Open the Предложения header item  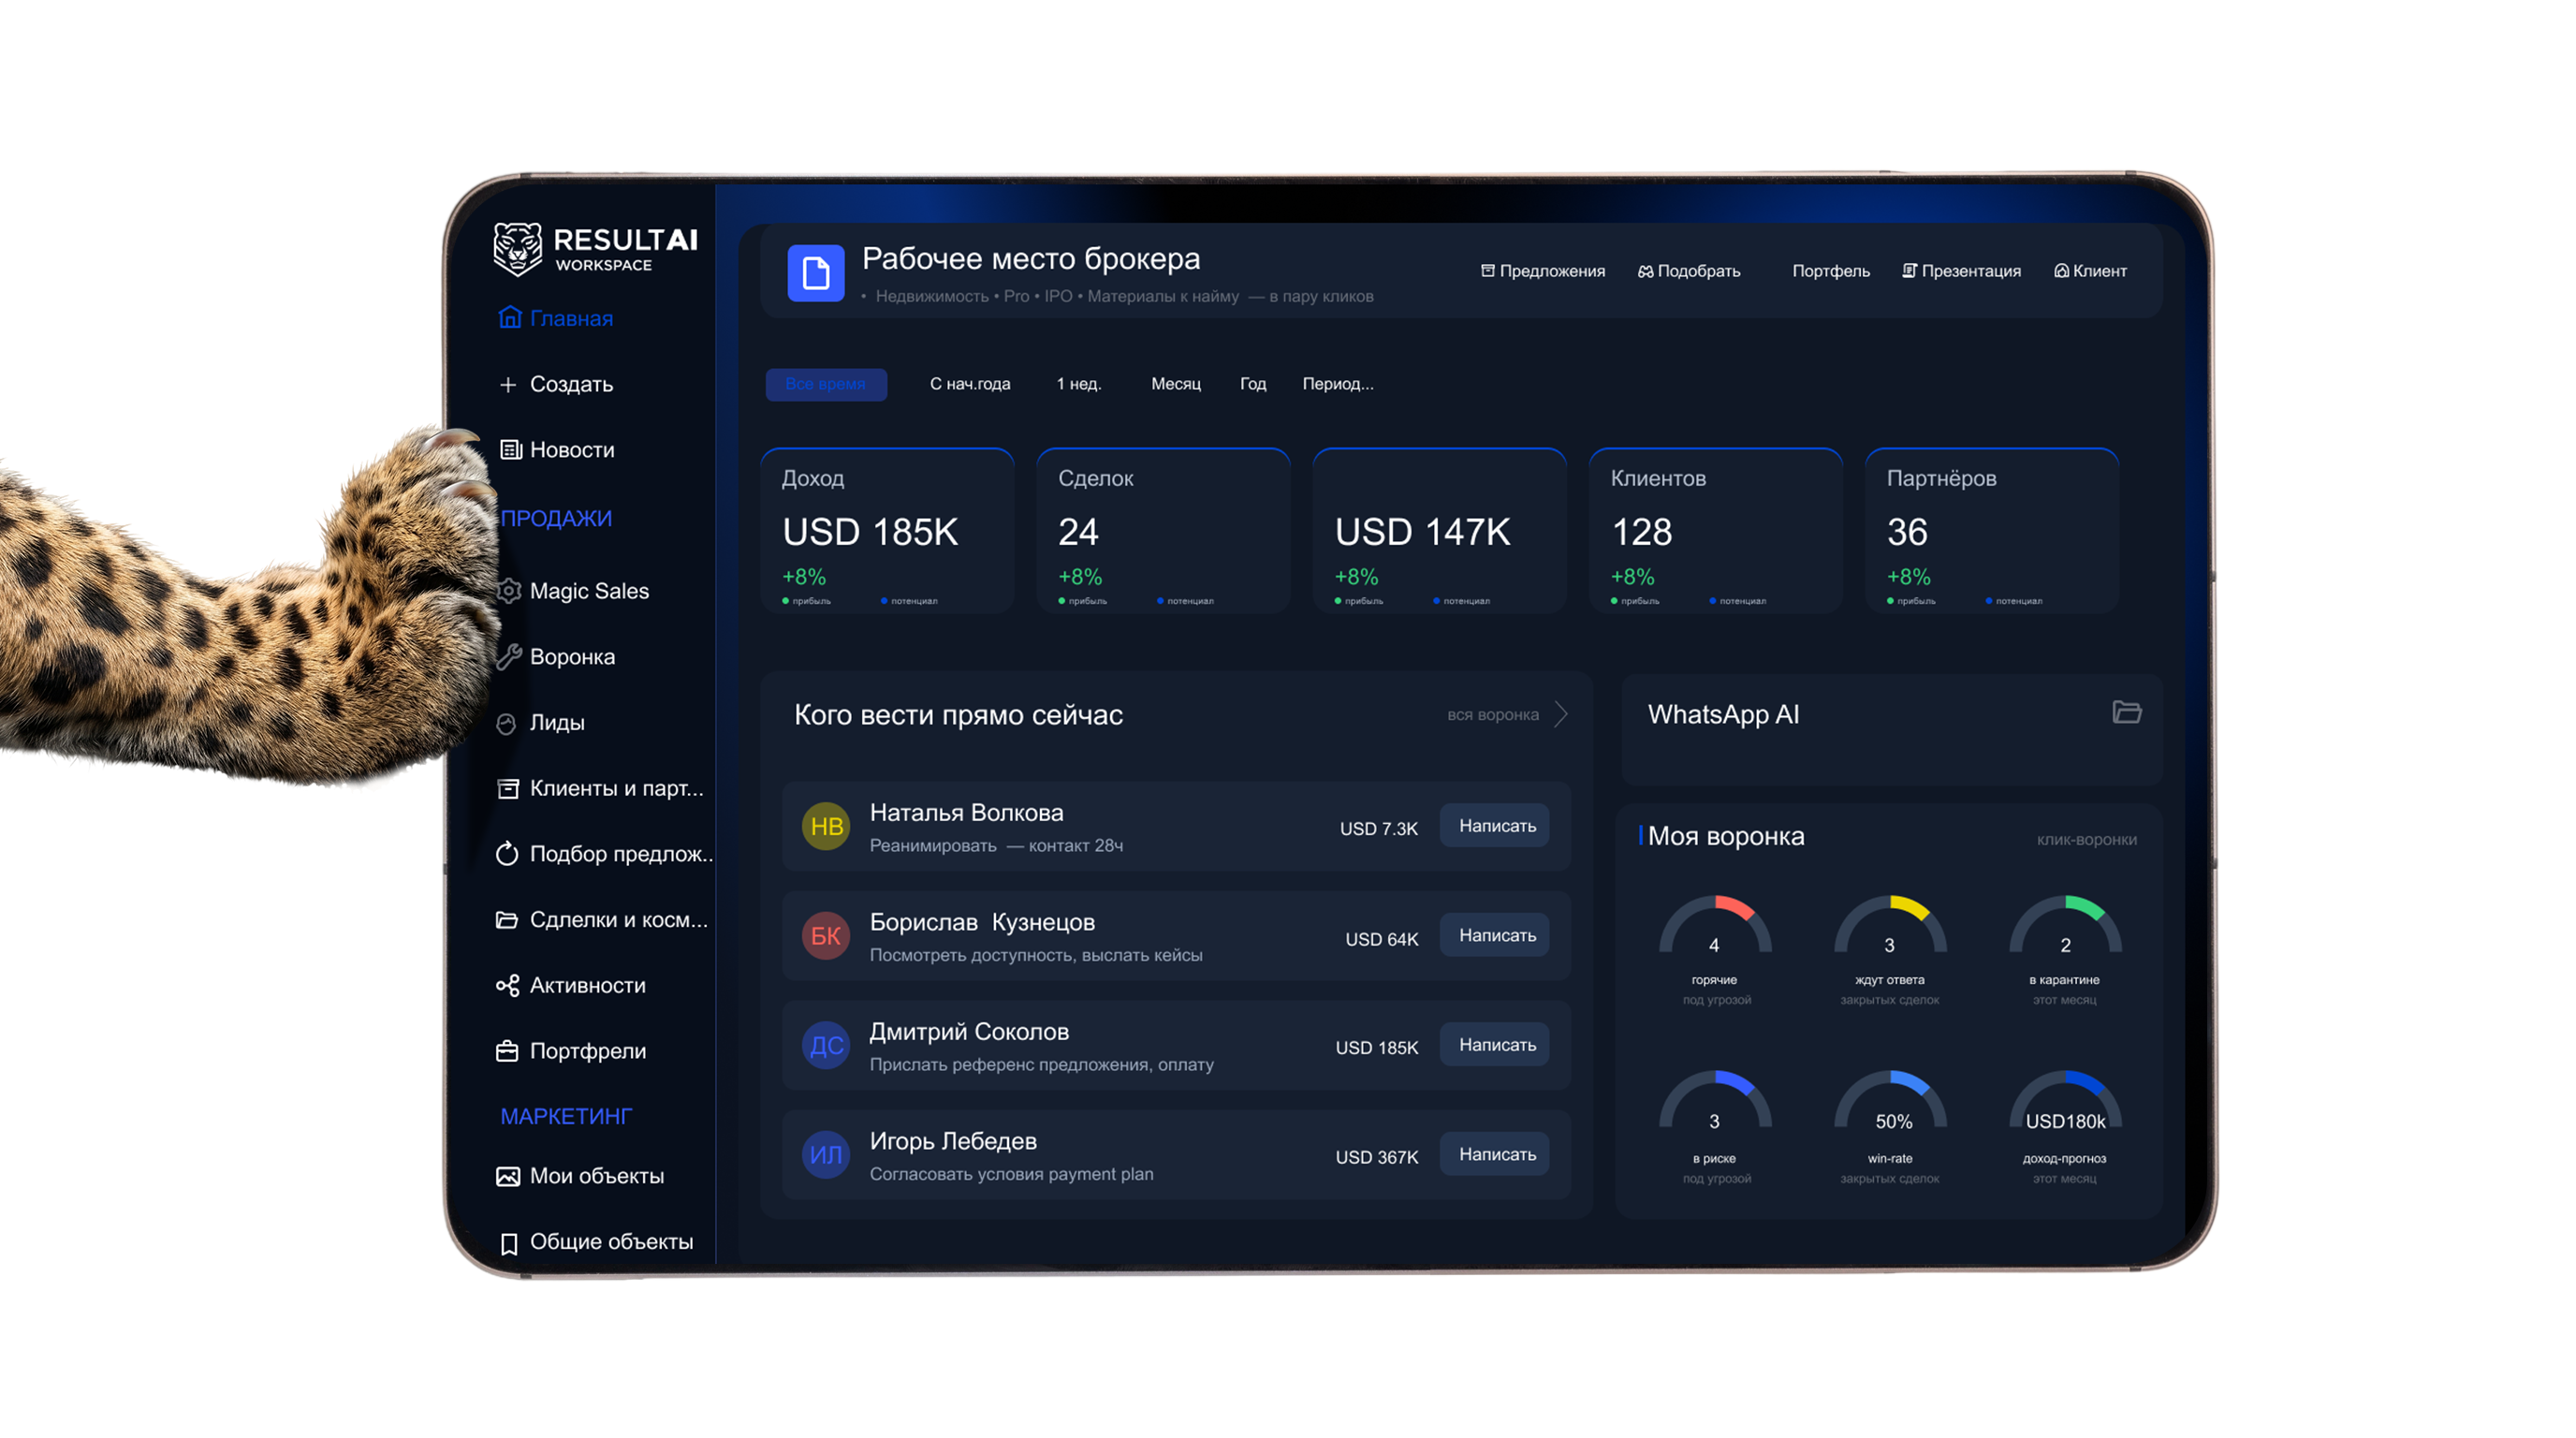click(1543, 271)
